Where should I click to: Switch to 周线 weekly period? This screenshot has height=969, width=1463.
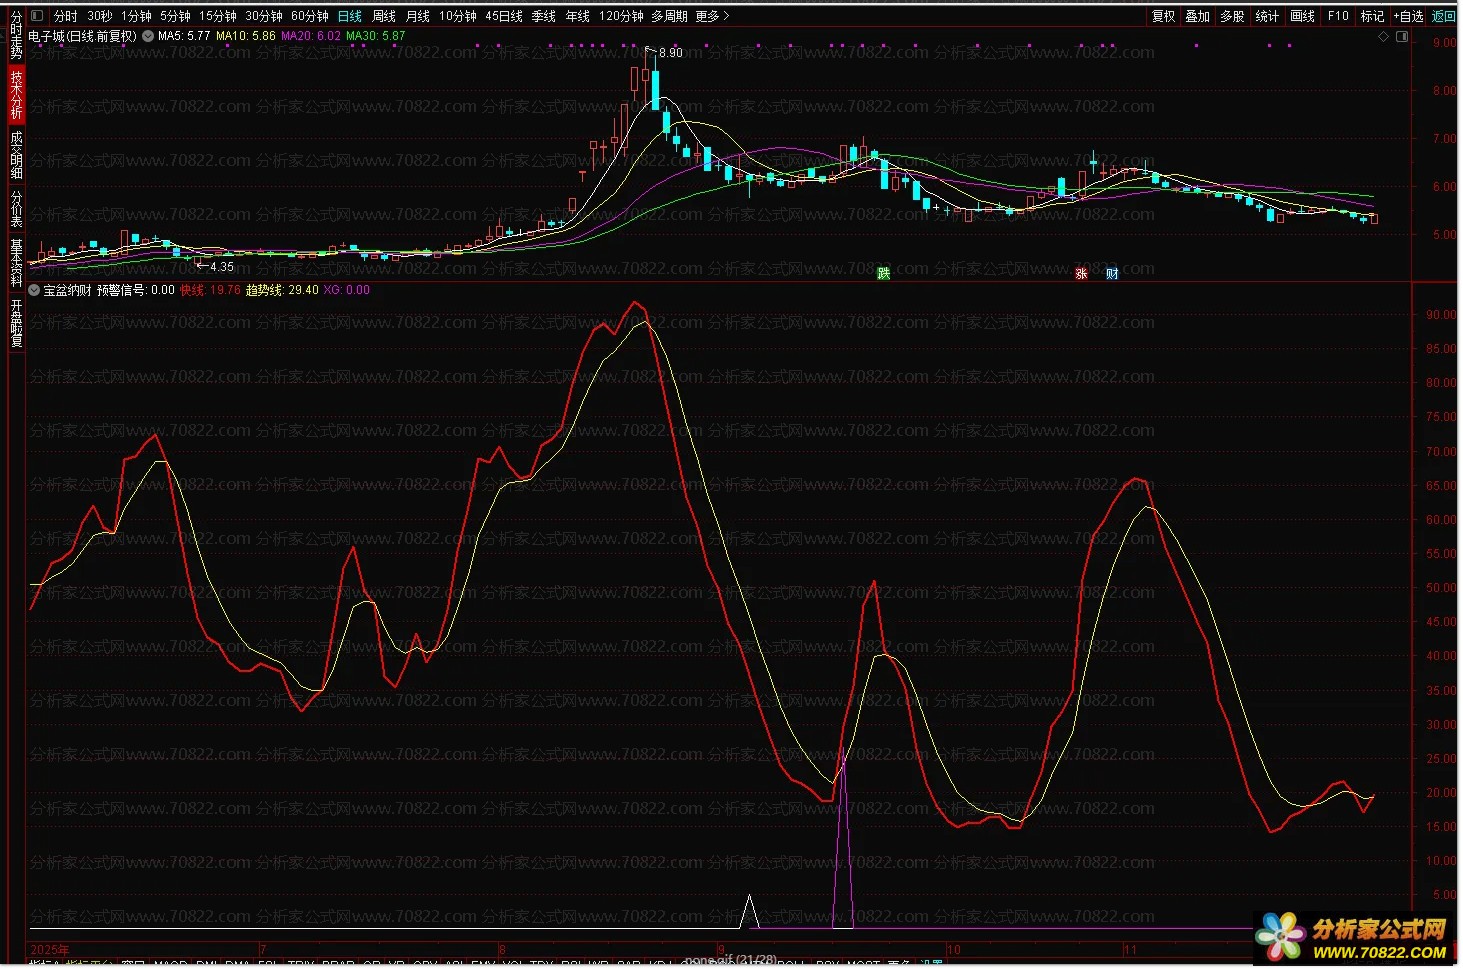(x=384, y=16)
